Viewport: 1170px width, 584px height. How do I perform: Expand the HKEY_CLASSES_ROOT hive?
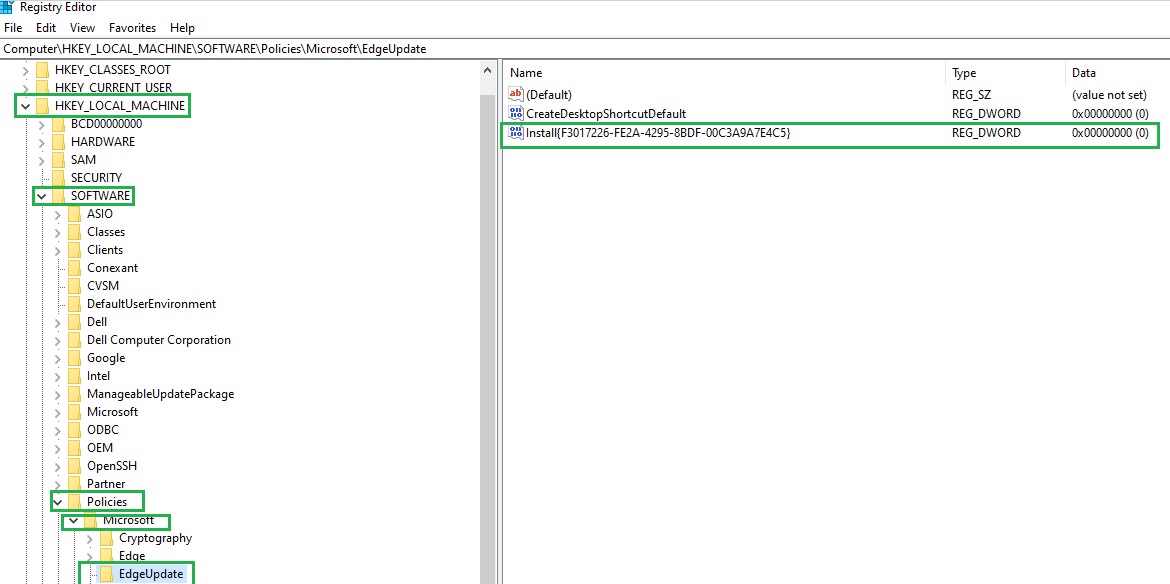(26, 70)
